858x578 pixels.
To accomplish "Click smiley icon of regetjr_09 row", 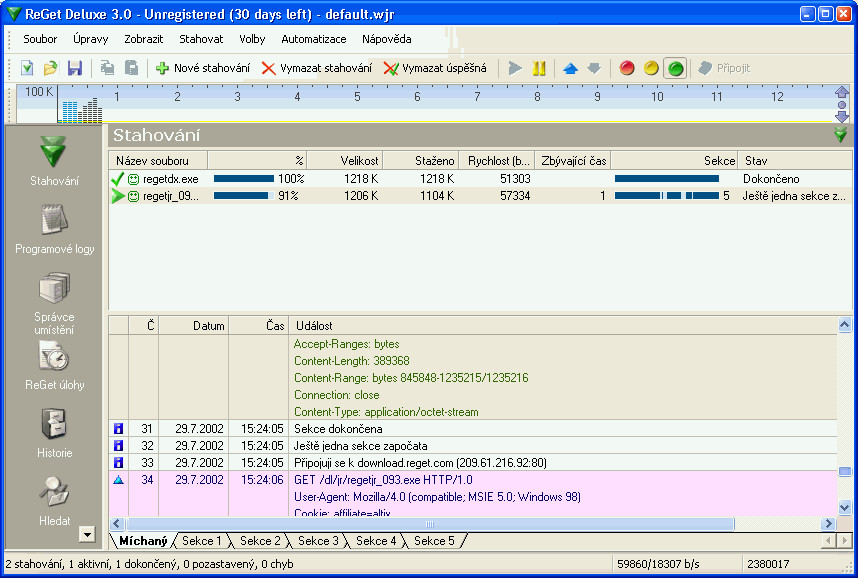I will [x=134, y=196].
